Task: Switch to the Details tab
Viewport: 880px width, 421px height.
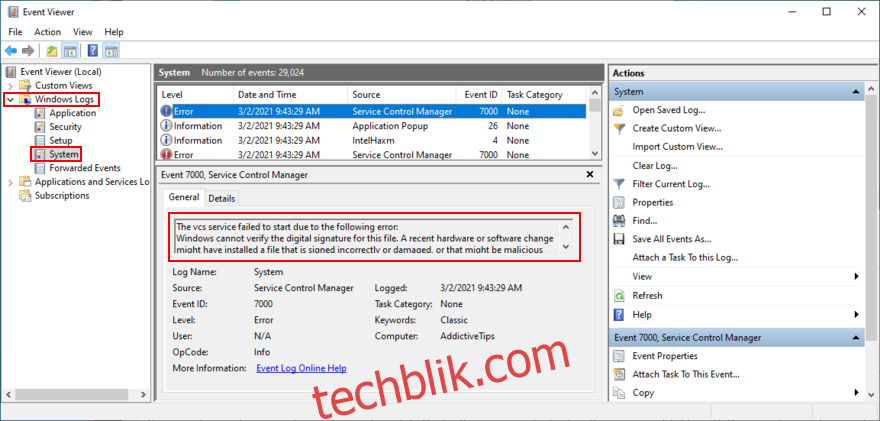Action: pos(222,198)
